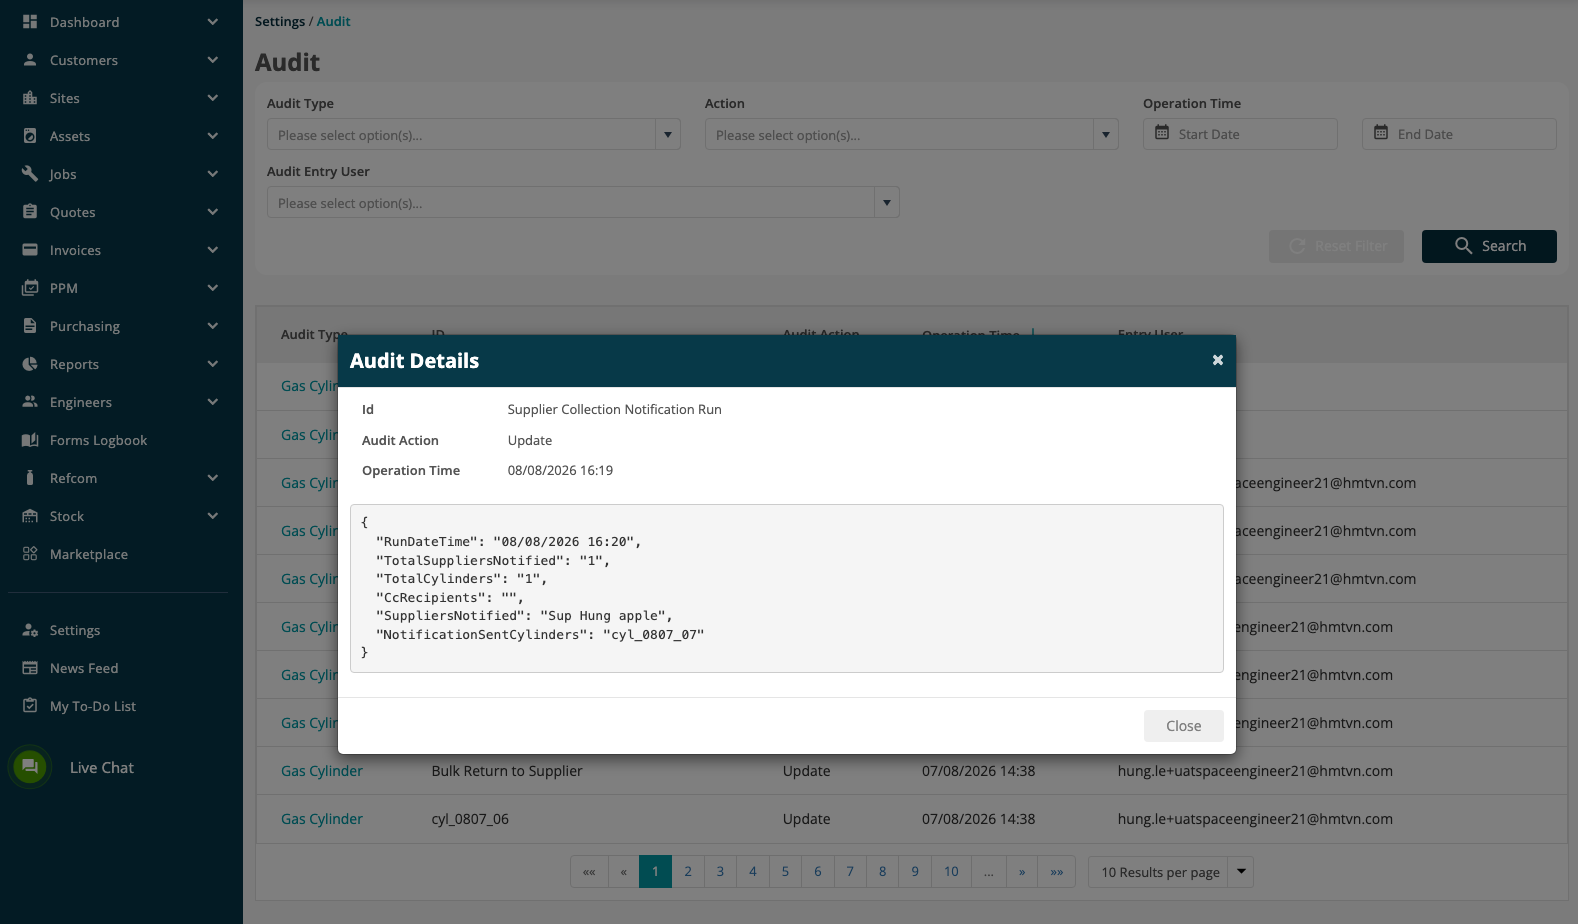1578x924 pixels.
Task: Click the JSON audit details text box
Action: tap(787, 588)
